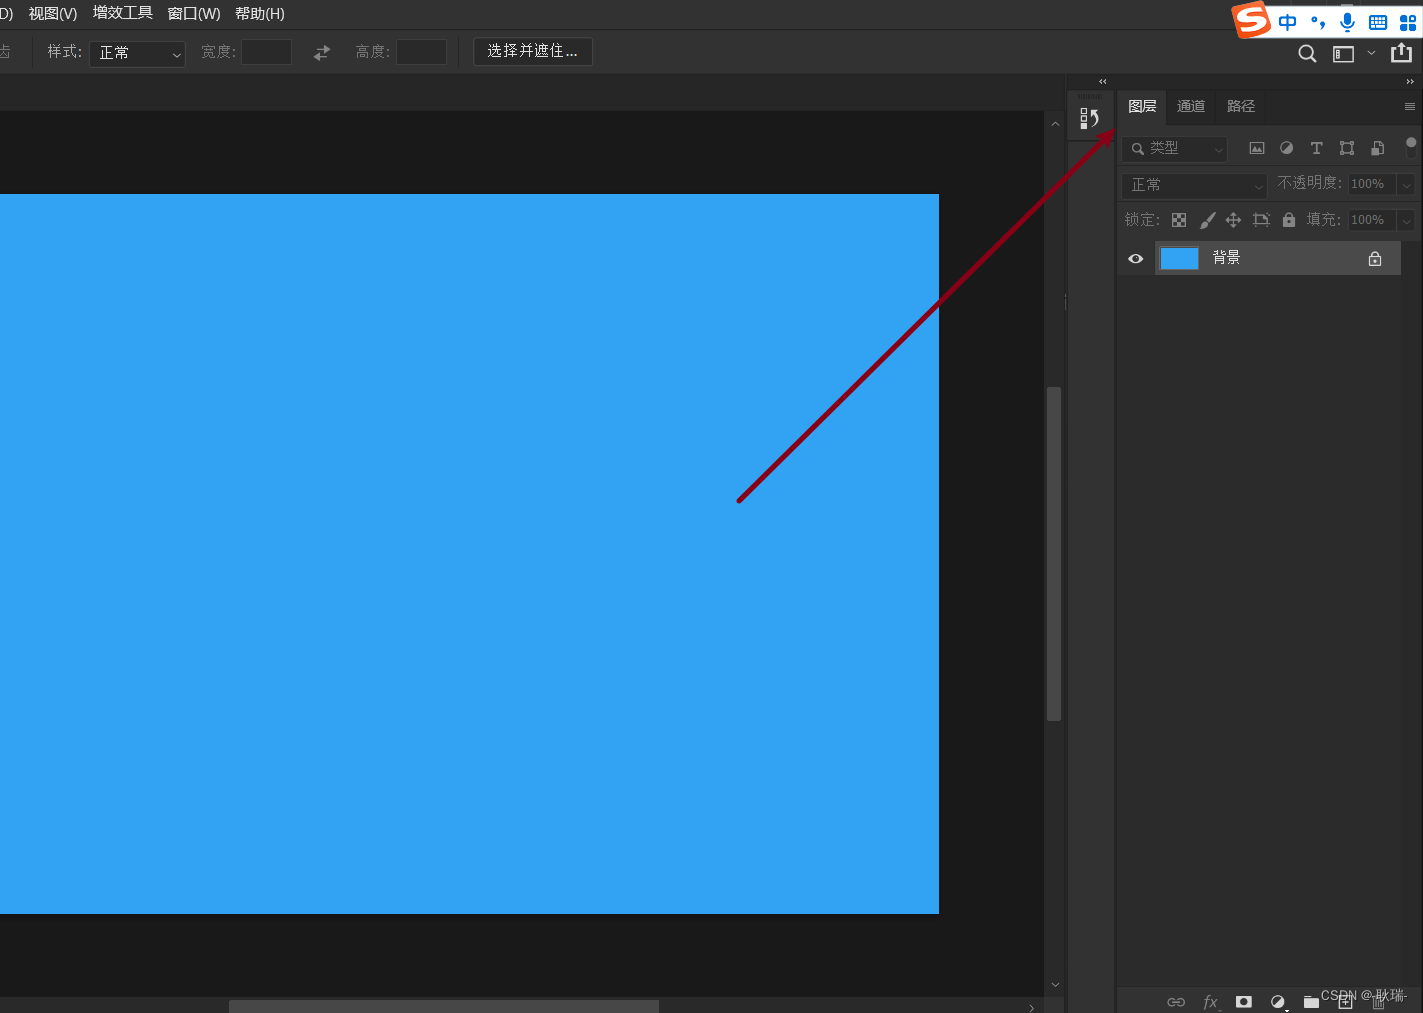Open the 类型 layer filter dropdown
The image size is (1423, 1013).
[x=1174, y=148]
